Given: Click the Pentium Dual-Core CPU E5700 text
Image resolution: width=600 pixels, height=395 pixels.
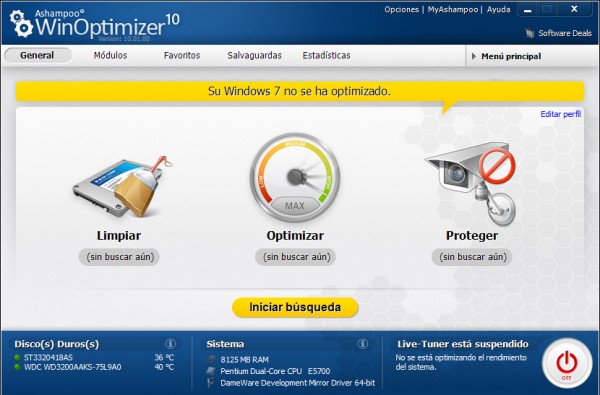Looking at the screenshot, I should (275, 371).
